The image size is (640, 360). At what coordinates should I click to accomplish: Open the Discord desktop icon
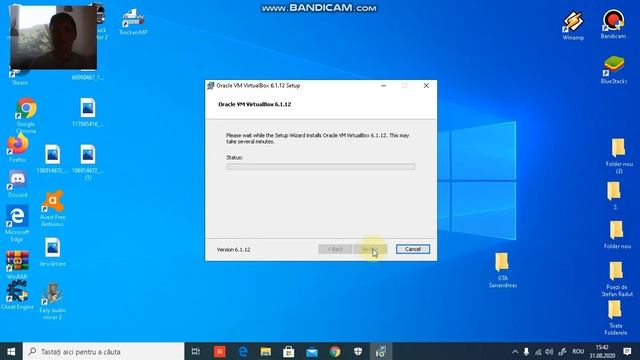pyautogui.click(x=18, y=184)
